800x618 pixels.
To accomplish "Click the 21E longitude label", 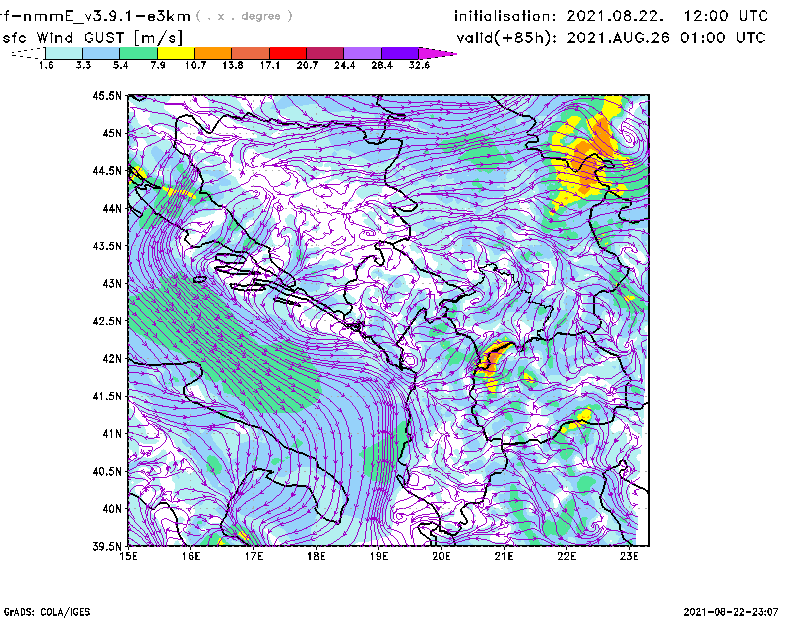I will (x=504, y=556).
